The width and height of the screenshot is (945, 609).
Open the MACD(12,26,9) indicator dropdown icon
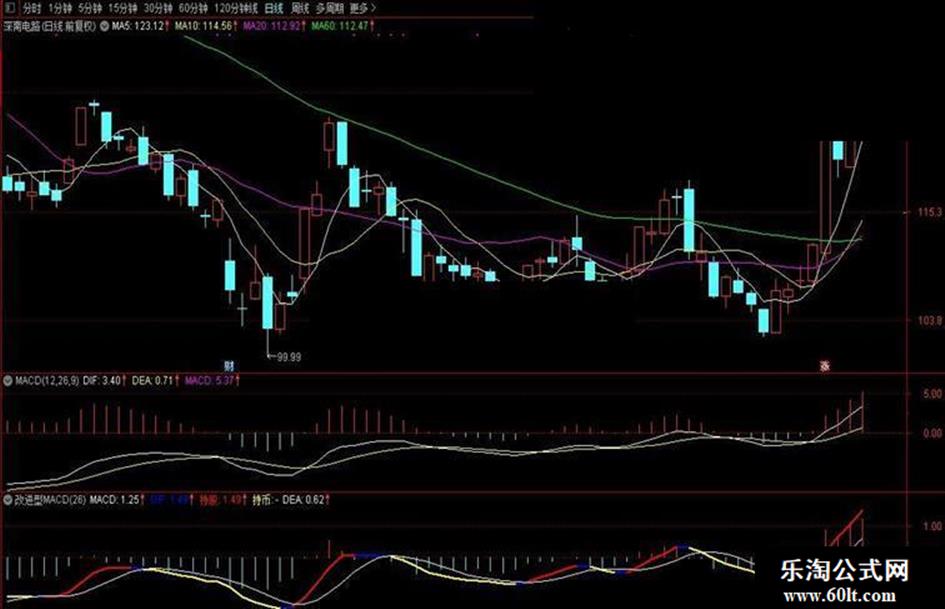8,381
